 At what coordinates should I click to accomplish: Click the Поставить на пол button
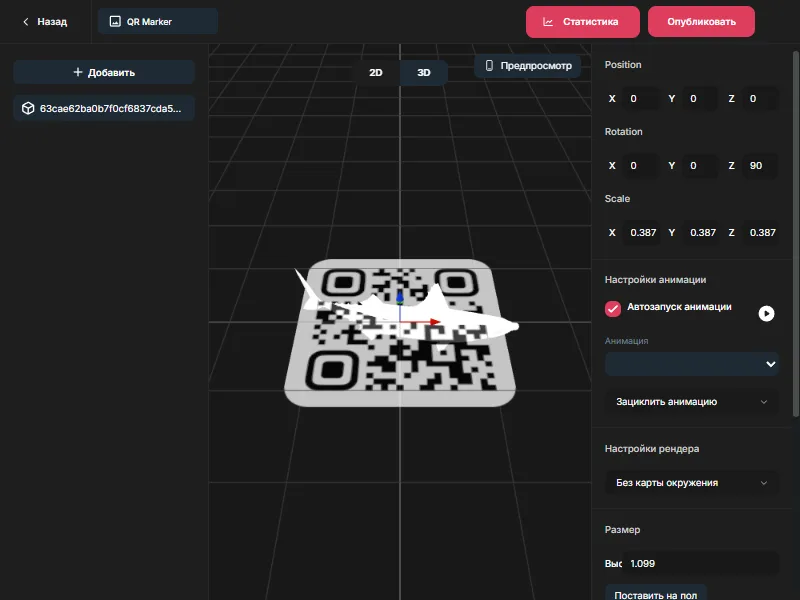coord(656,594)
